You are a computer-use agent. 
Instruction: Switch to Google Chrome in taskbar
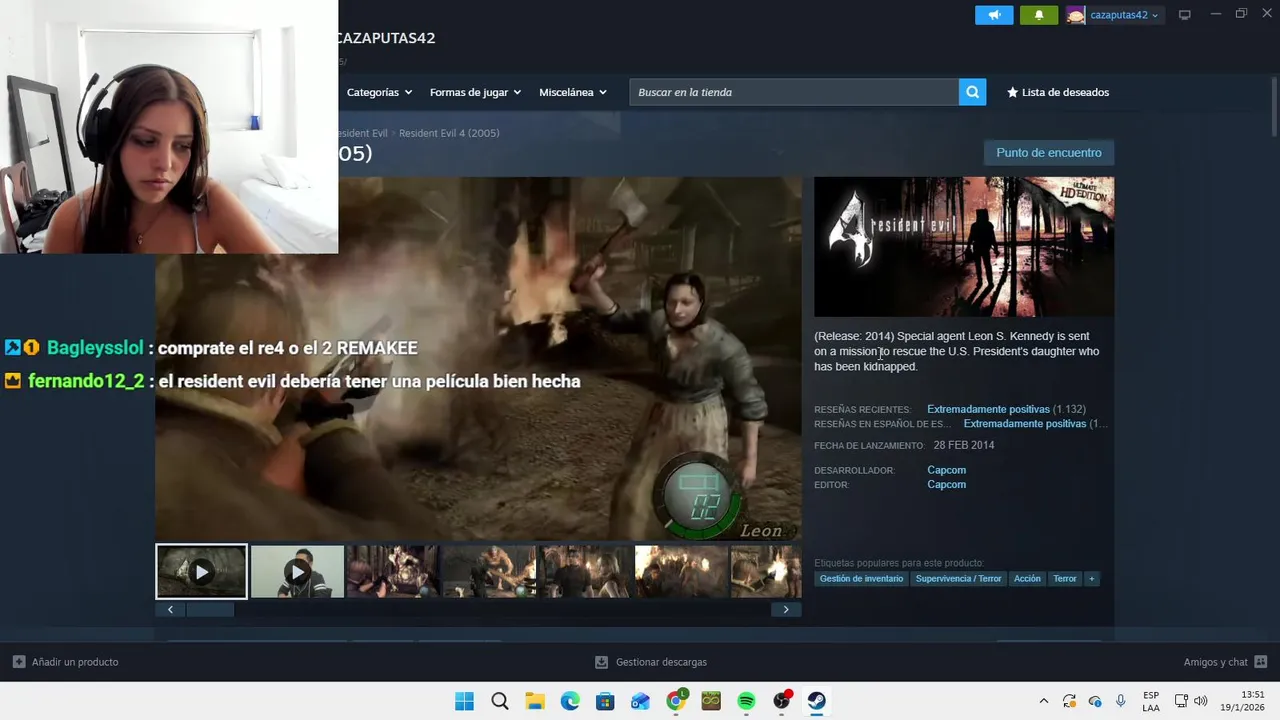pyautogui.click(x=676, y=701)
